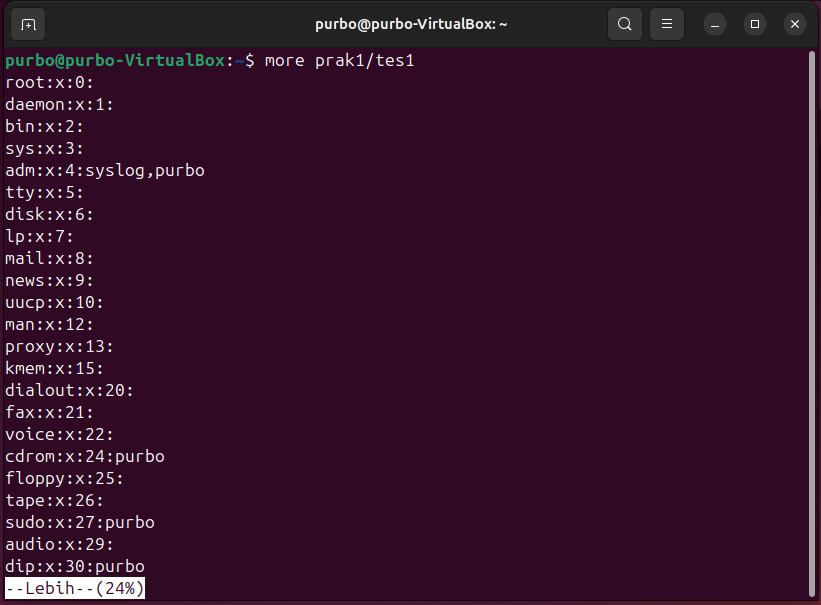Click the line 'disk:x:6:'
The image size is (821, 605).
(49, 215)
